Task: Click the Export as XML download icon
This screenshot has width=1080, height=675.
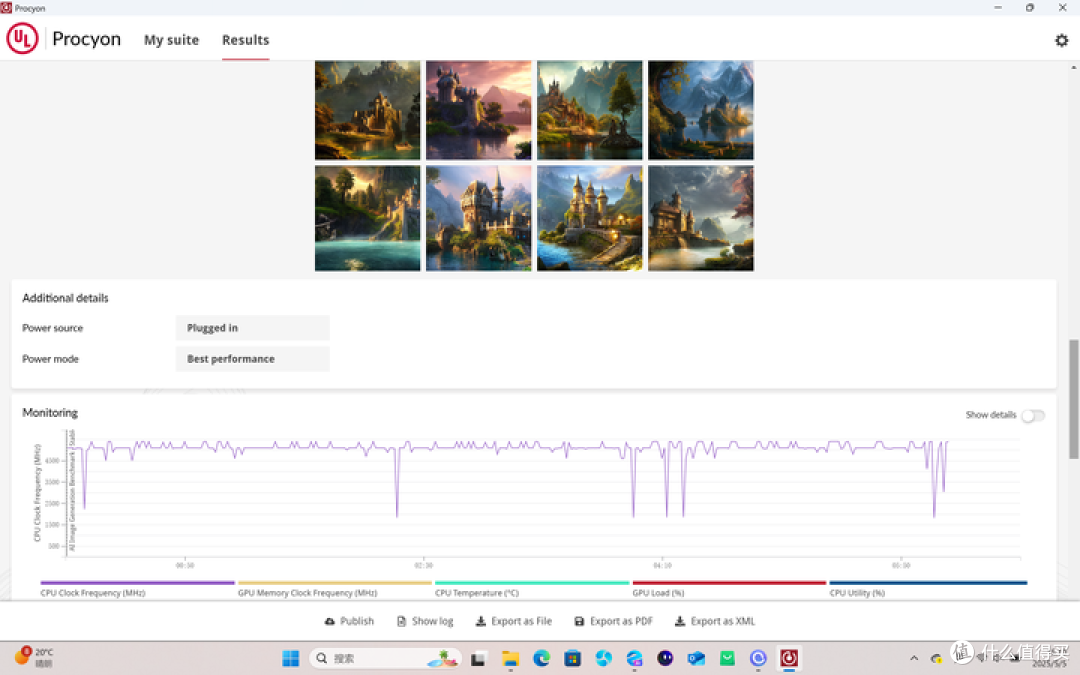Action: (x=680, y=621)
